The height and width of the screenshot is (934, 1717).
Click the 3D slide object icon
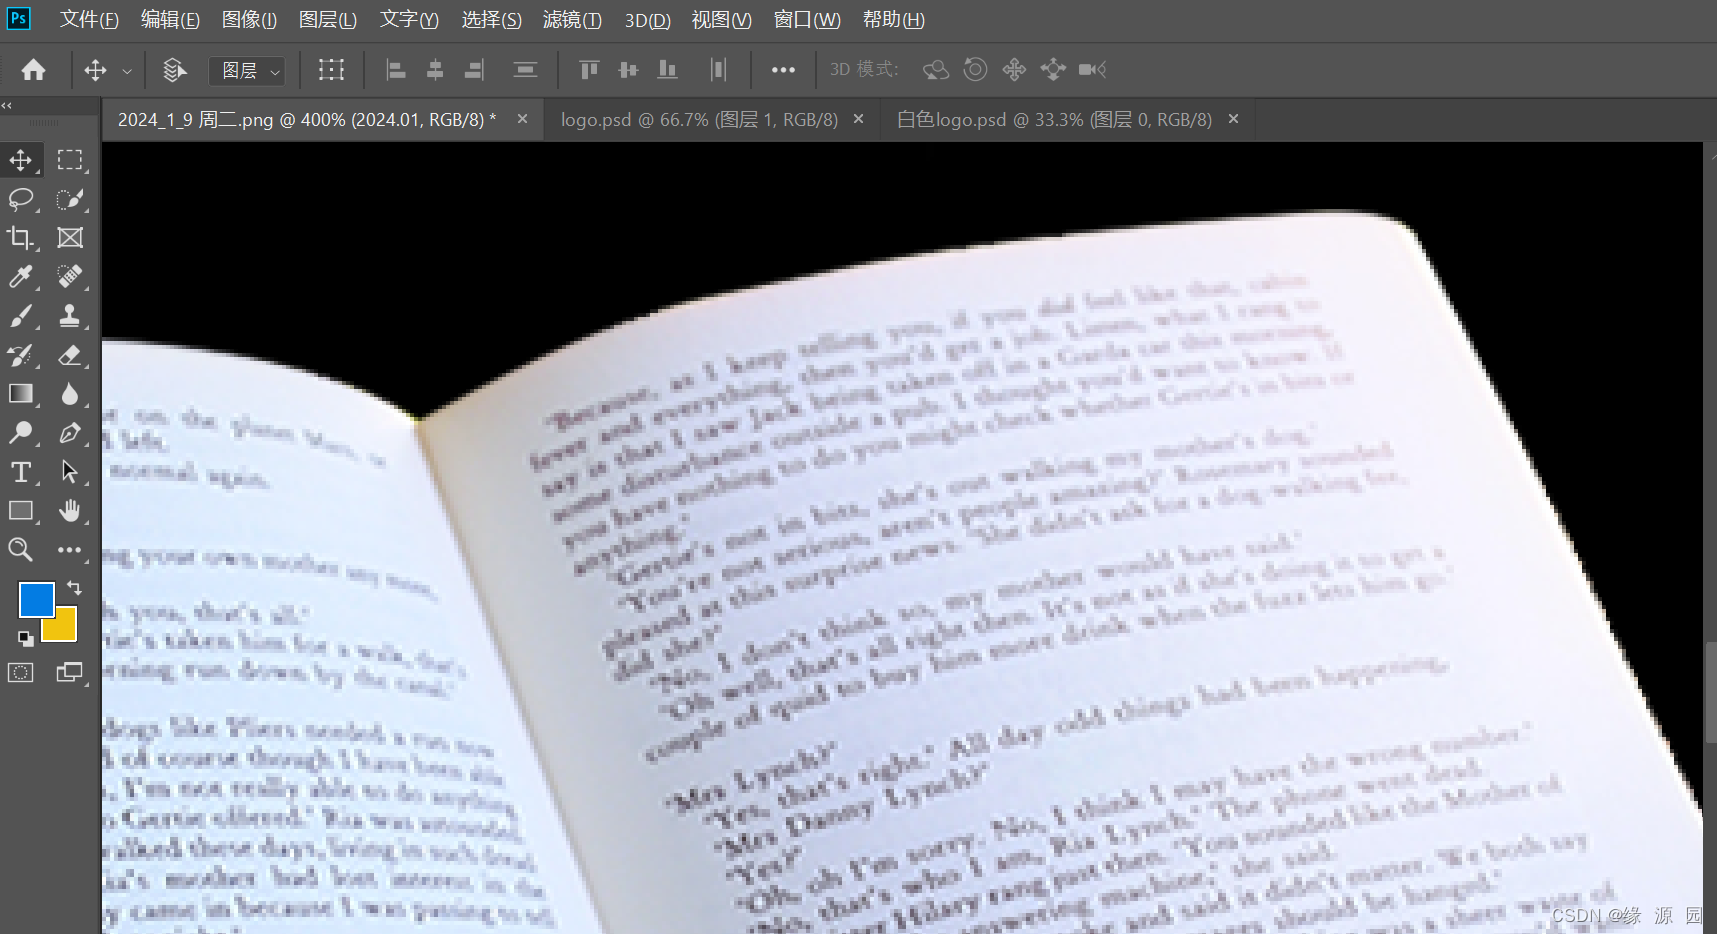coord(1053,69)
